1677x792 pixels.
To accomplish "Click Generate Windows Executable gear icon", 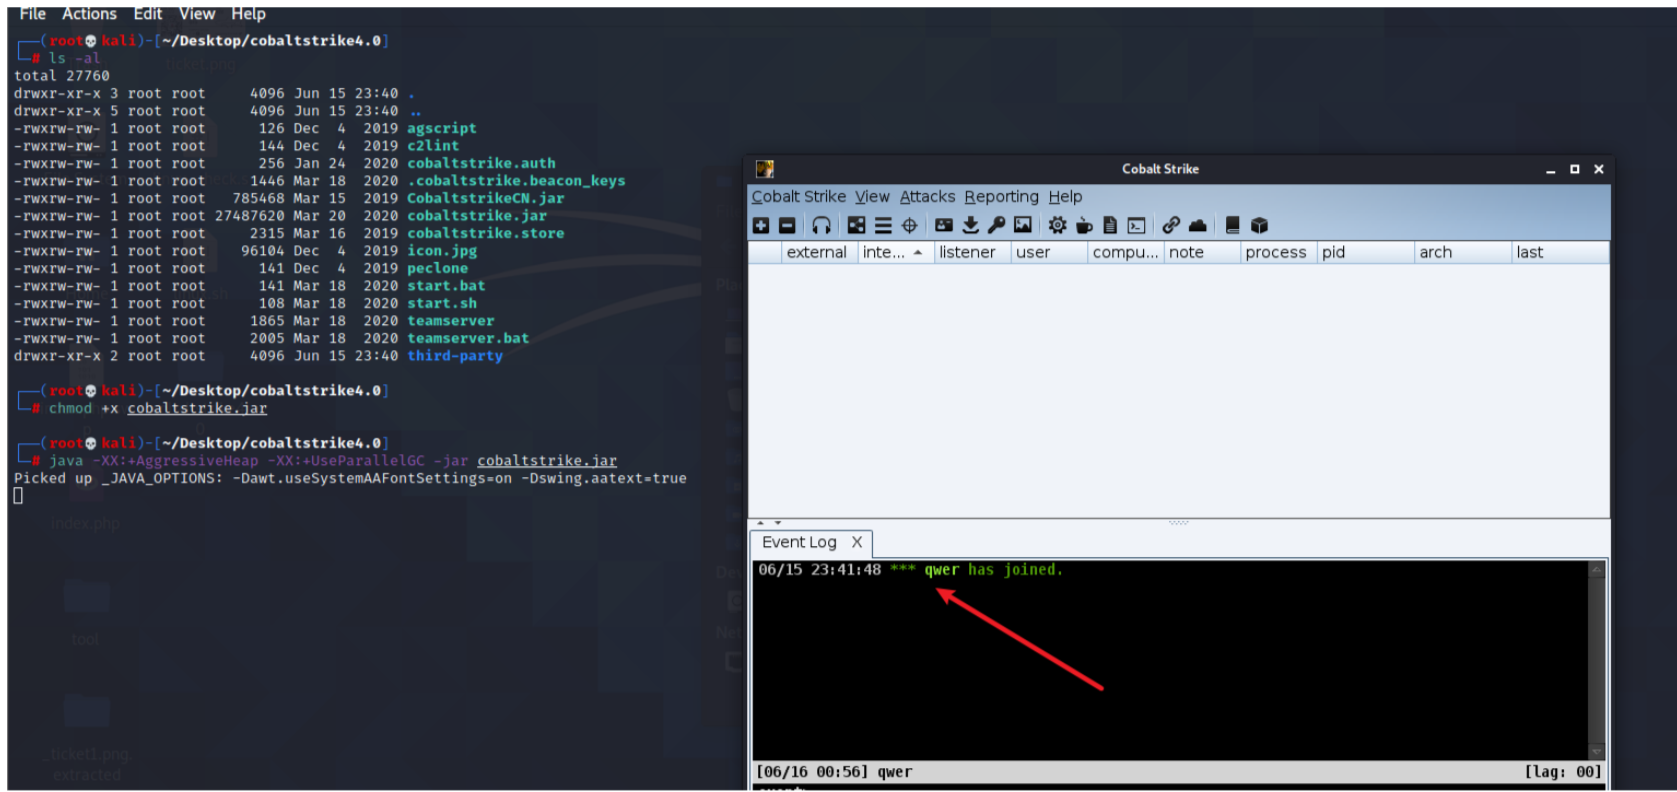I will pyautogui.click(x=1057, y=226).
